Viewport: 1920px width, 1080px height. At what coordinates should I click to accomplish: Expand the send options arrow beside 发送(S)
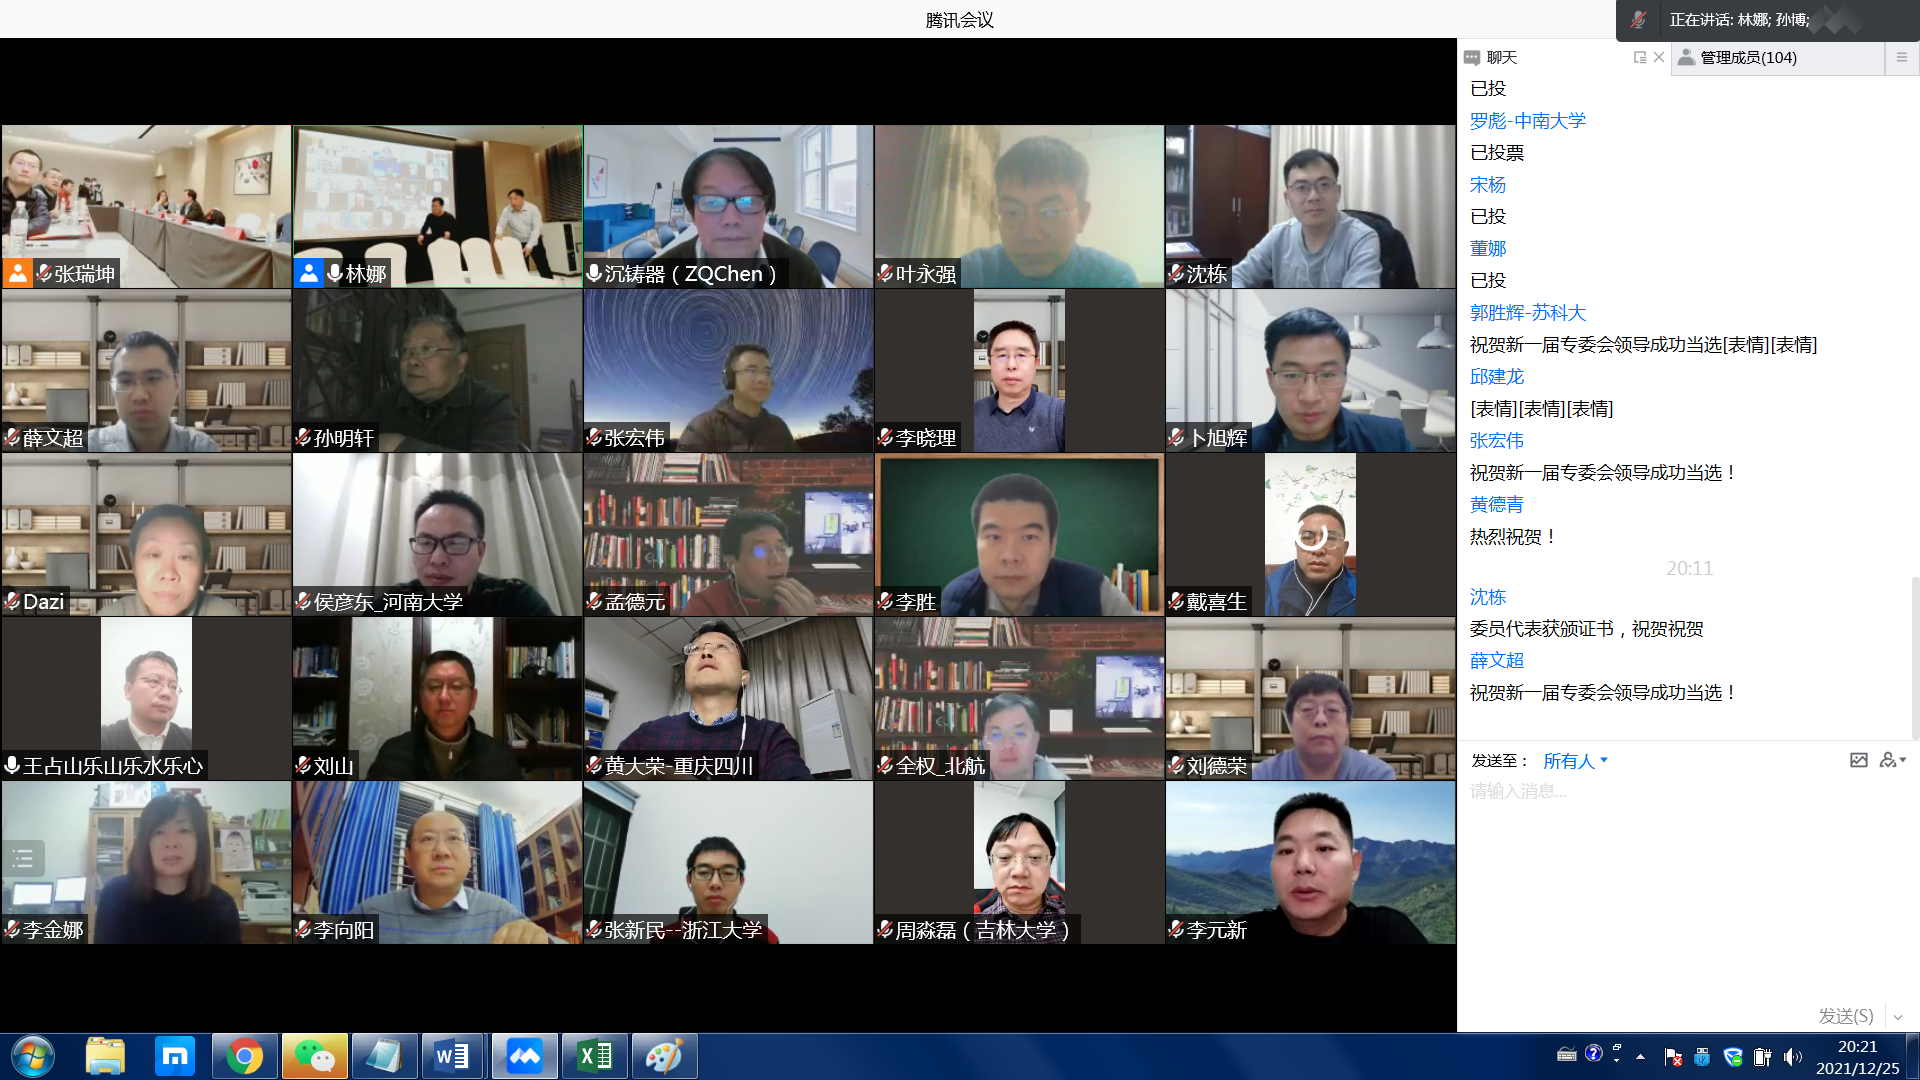pyautogui.click(x=1898, y=1017)
